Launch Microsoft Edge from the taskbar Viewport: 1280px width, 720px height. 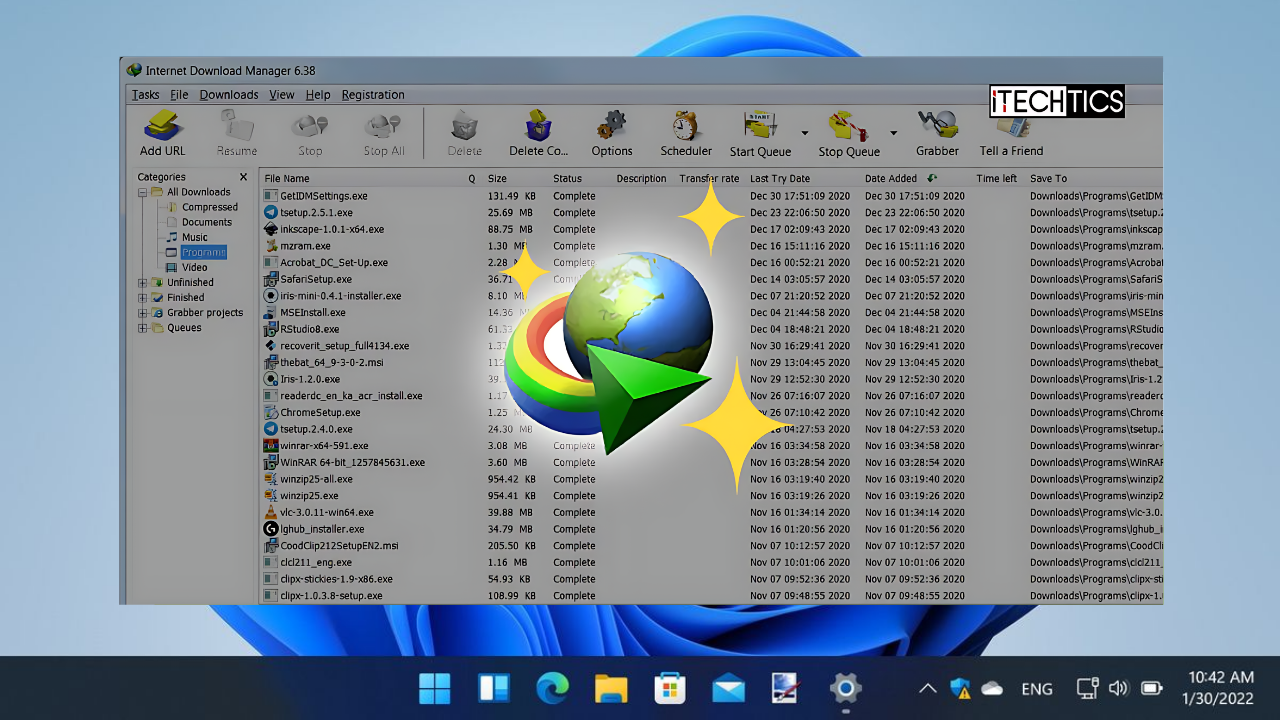(552, 688)
